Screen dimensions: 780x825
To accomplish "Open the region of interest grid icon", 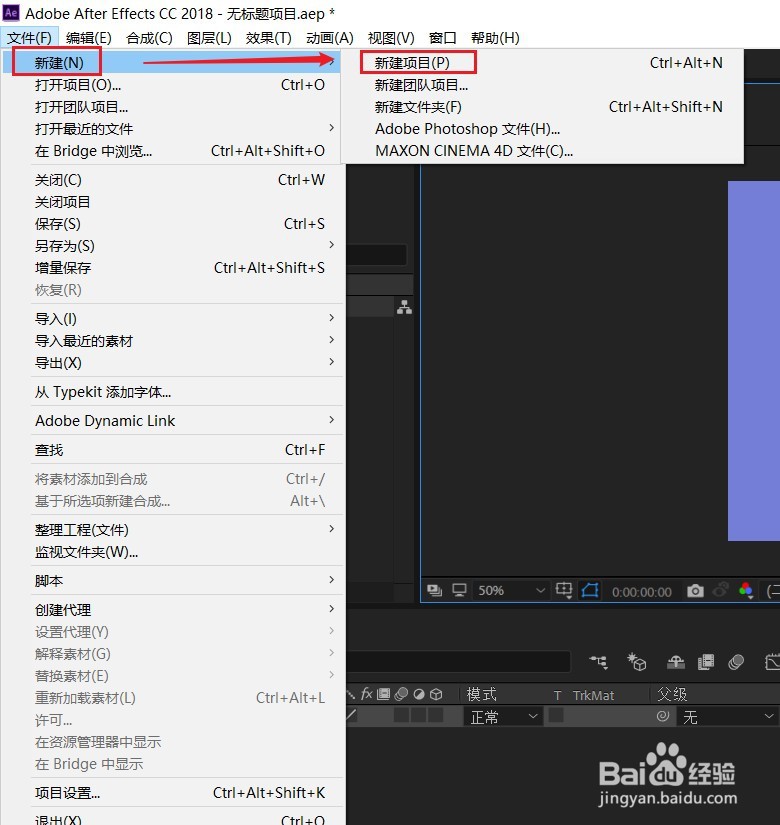I will [564, 590].
